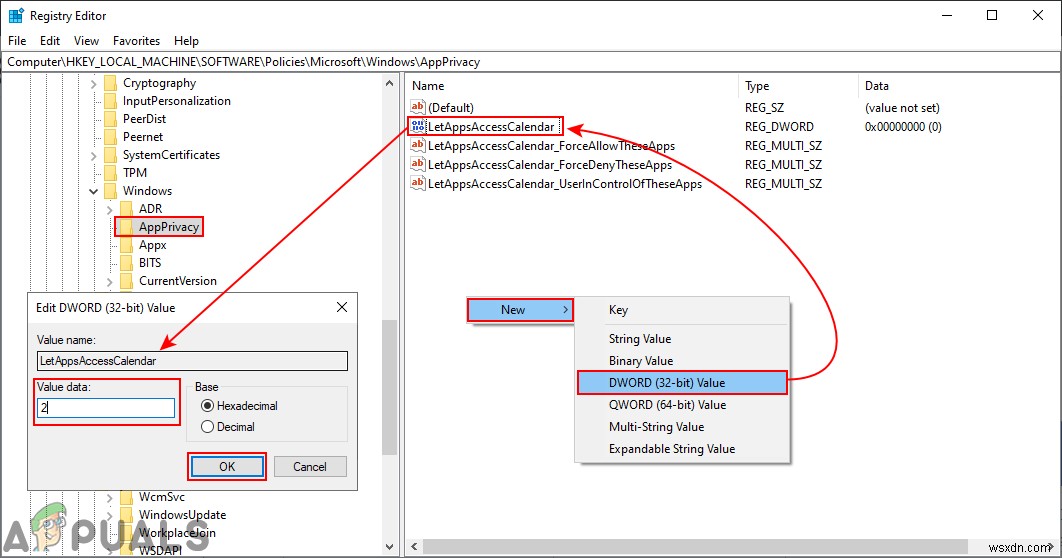1062x558 pixels.
Task: Click tree pane scroll up arrow
Action: (389, 83)
